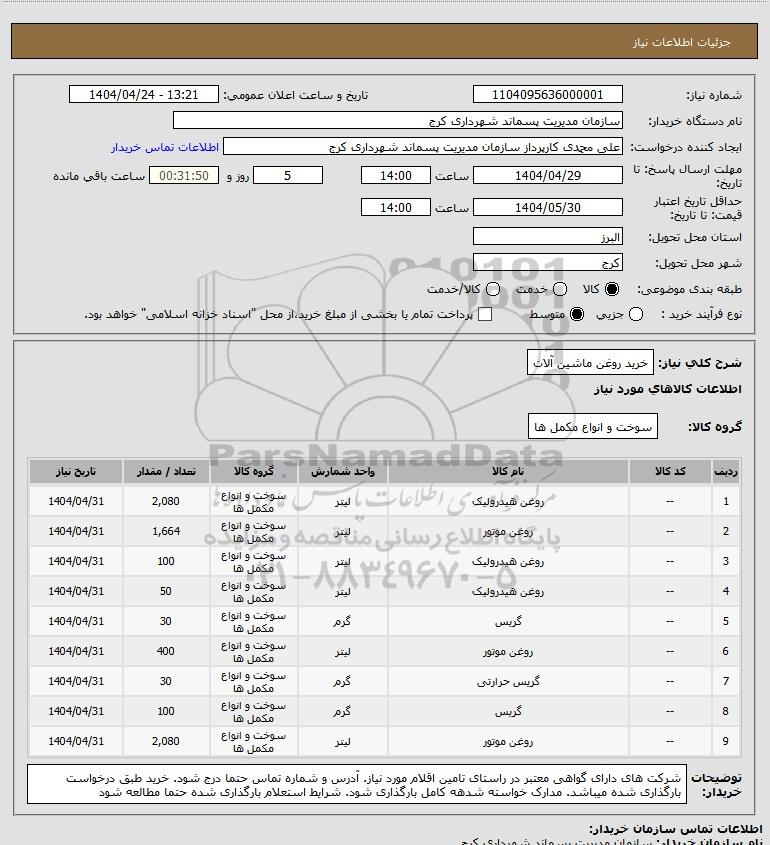Click the response deadline time field 14:00
The height and width of the screenshot is (845, 770).
396,175
